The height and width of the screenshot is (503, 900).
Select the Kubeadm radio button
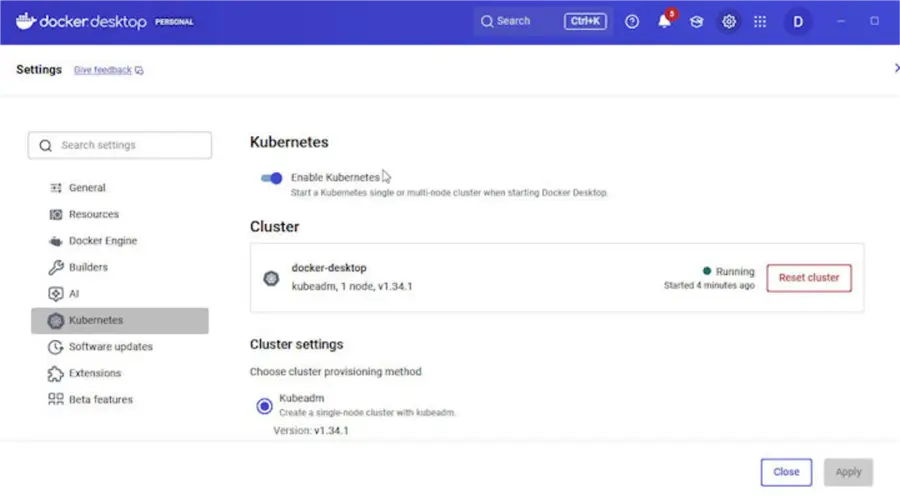pyautogui.click(x=264, y=406)
